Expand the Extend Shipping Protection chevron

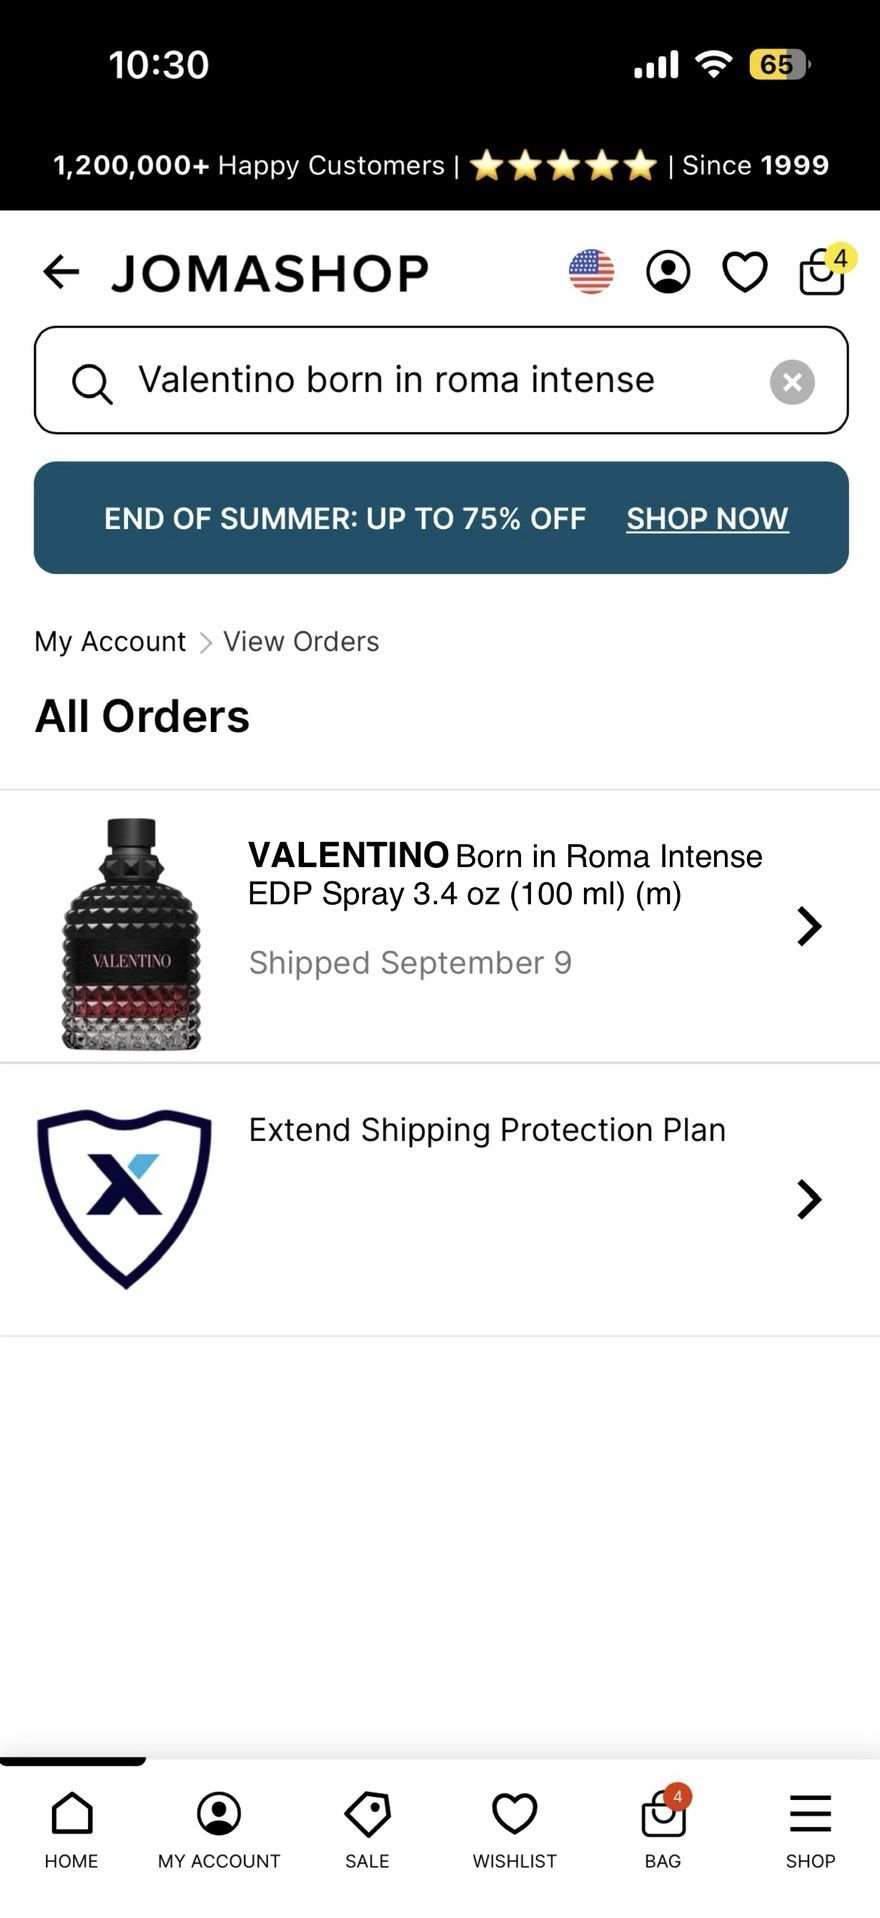(x=808, y=1199)
